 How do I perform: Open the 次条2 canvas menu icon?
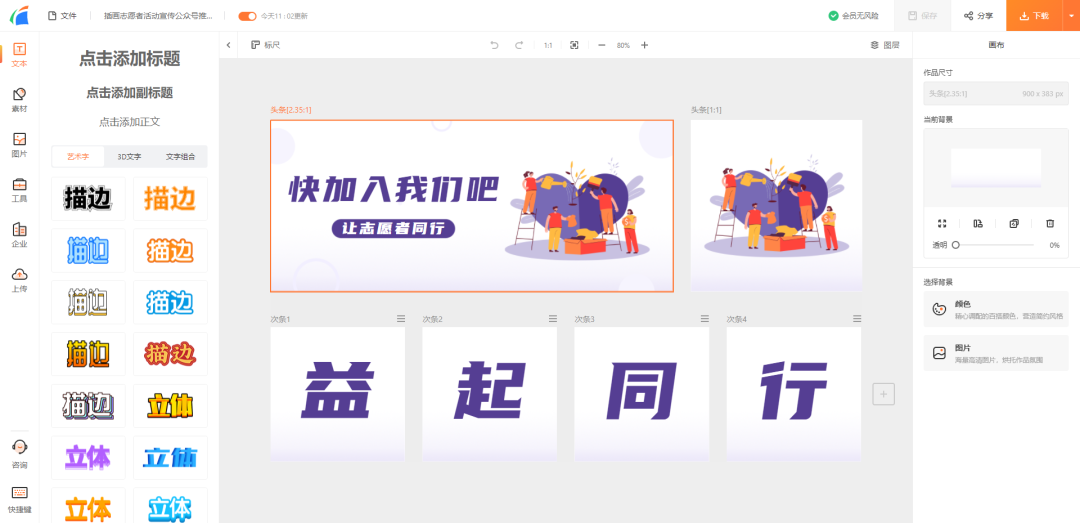552,318
